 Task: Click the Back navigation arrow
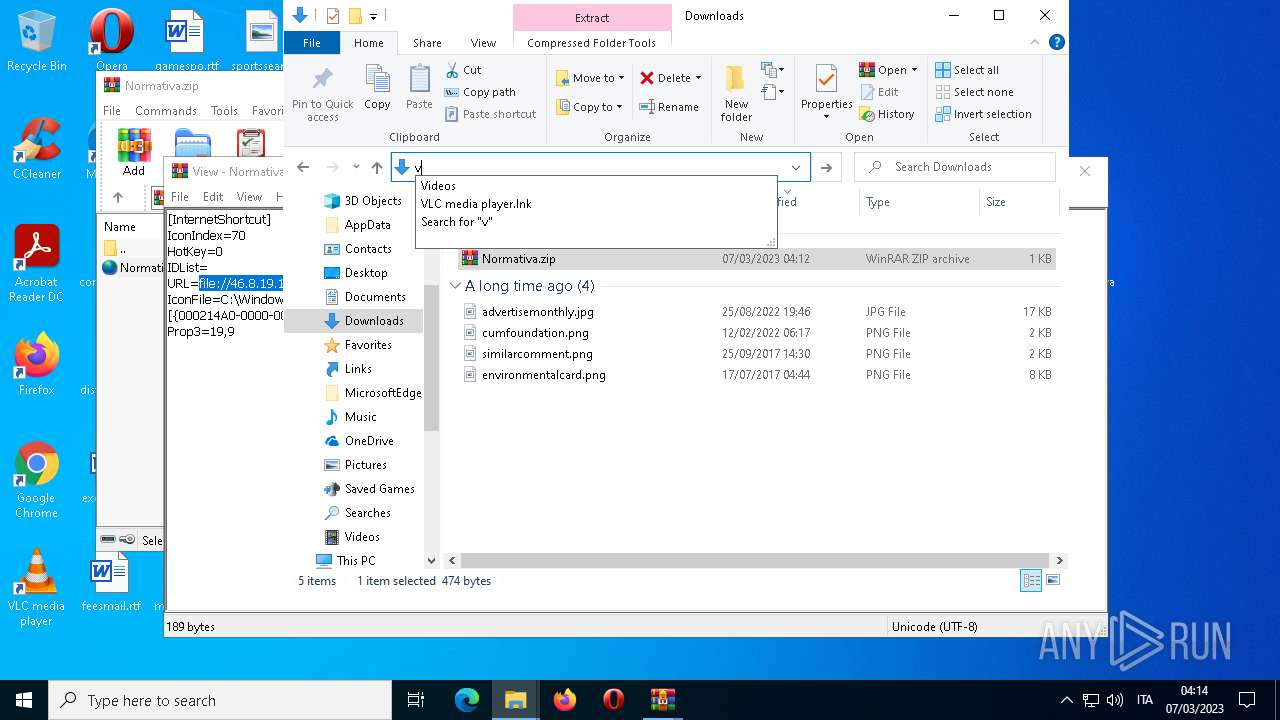pos(303,167)
